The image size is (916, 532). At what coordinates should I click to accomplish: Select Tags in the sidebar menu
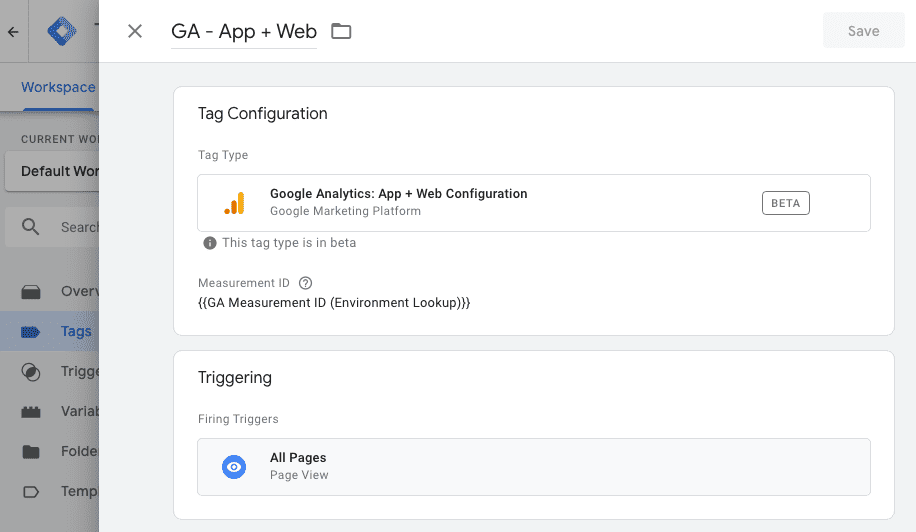click(50, 331)
